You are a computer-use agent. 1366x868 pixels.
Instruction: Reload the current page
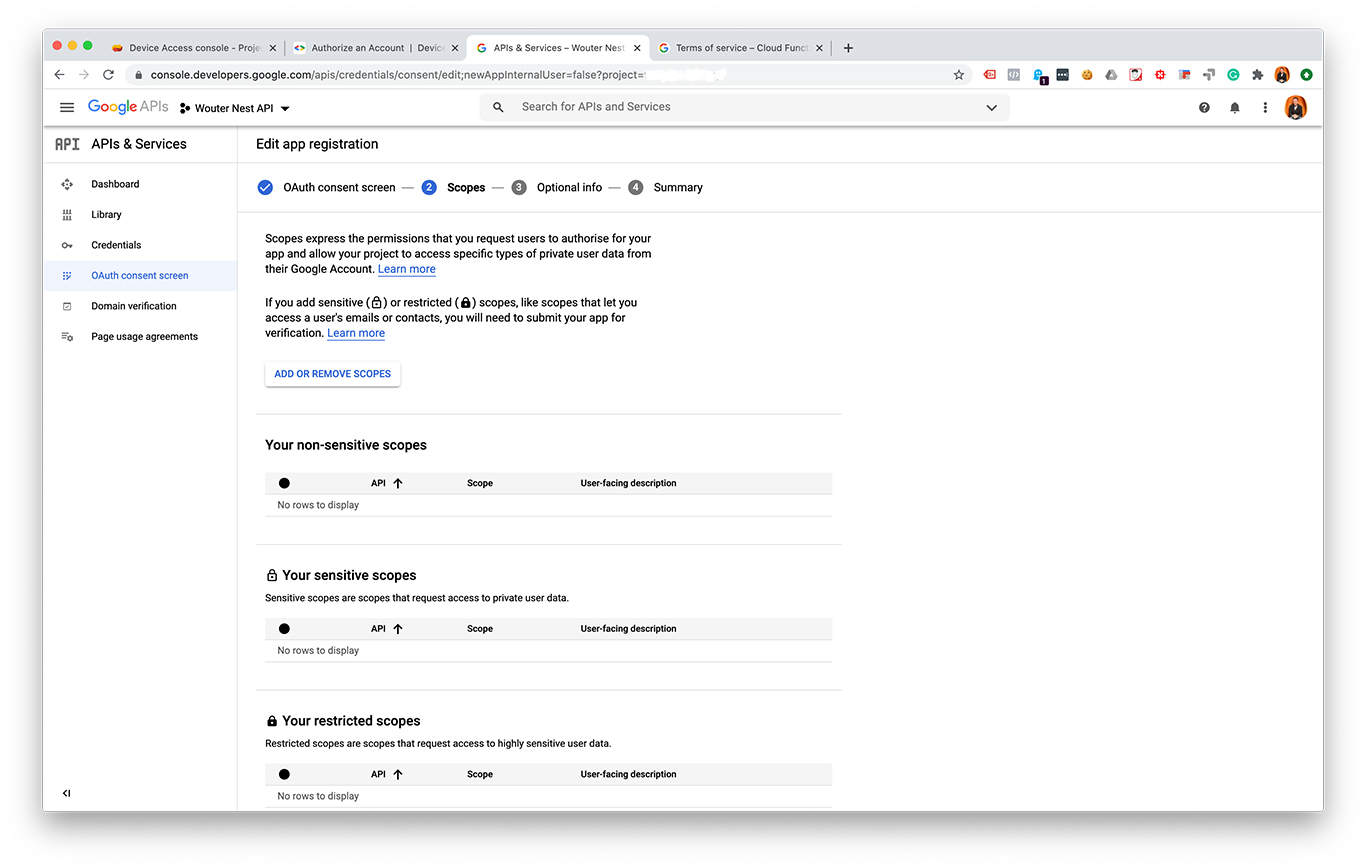coord(109,75)
